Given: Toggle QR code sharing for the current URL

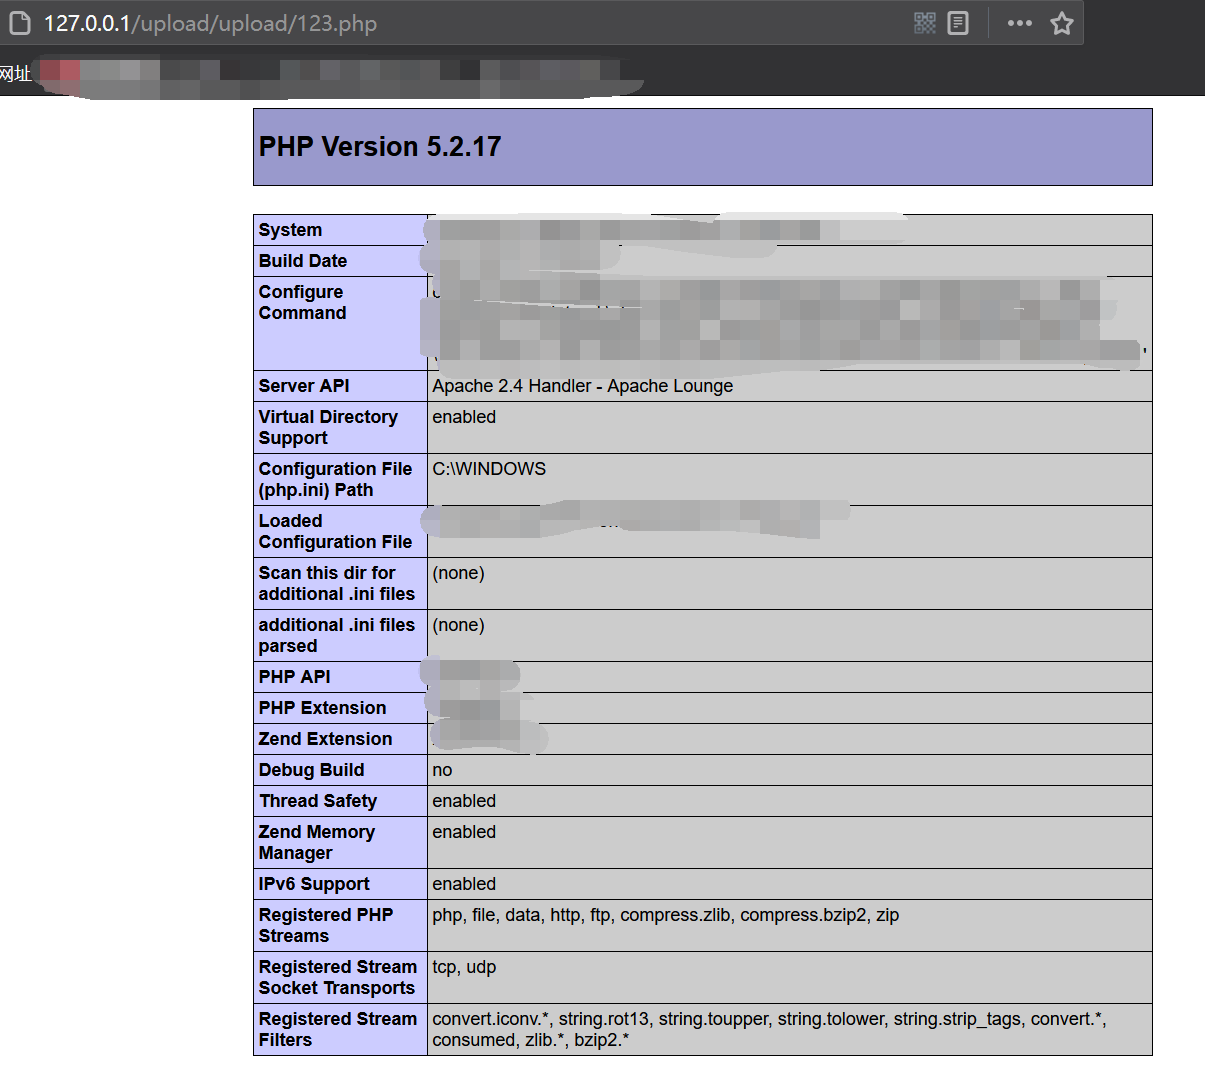Looking at the screenshot, I should coord(924,22).
